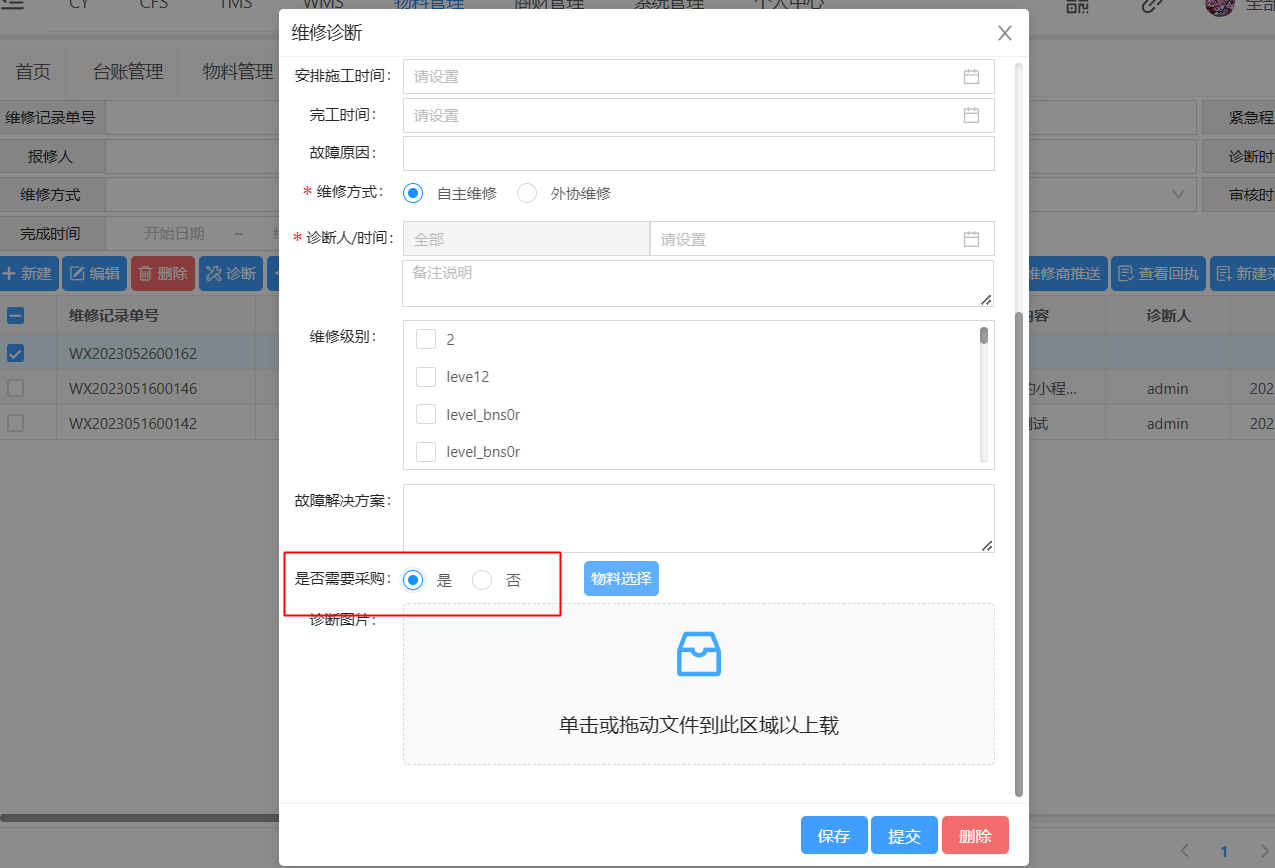Click calendar icon in 完工时间 field
The height and width of the screenshot is (868, 1275).
[971, 115]
